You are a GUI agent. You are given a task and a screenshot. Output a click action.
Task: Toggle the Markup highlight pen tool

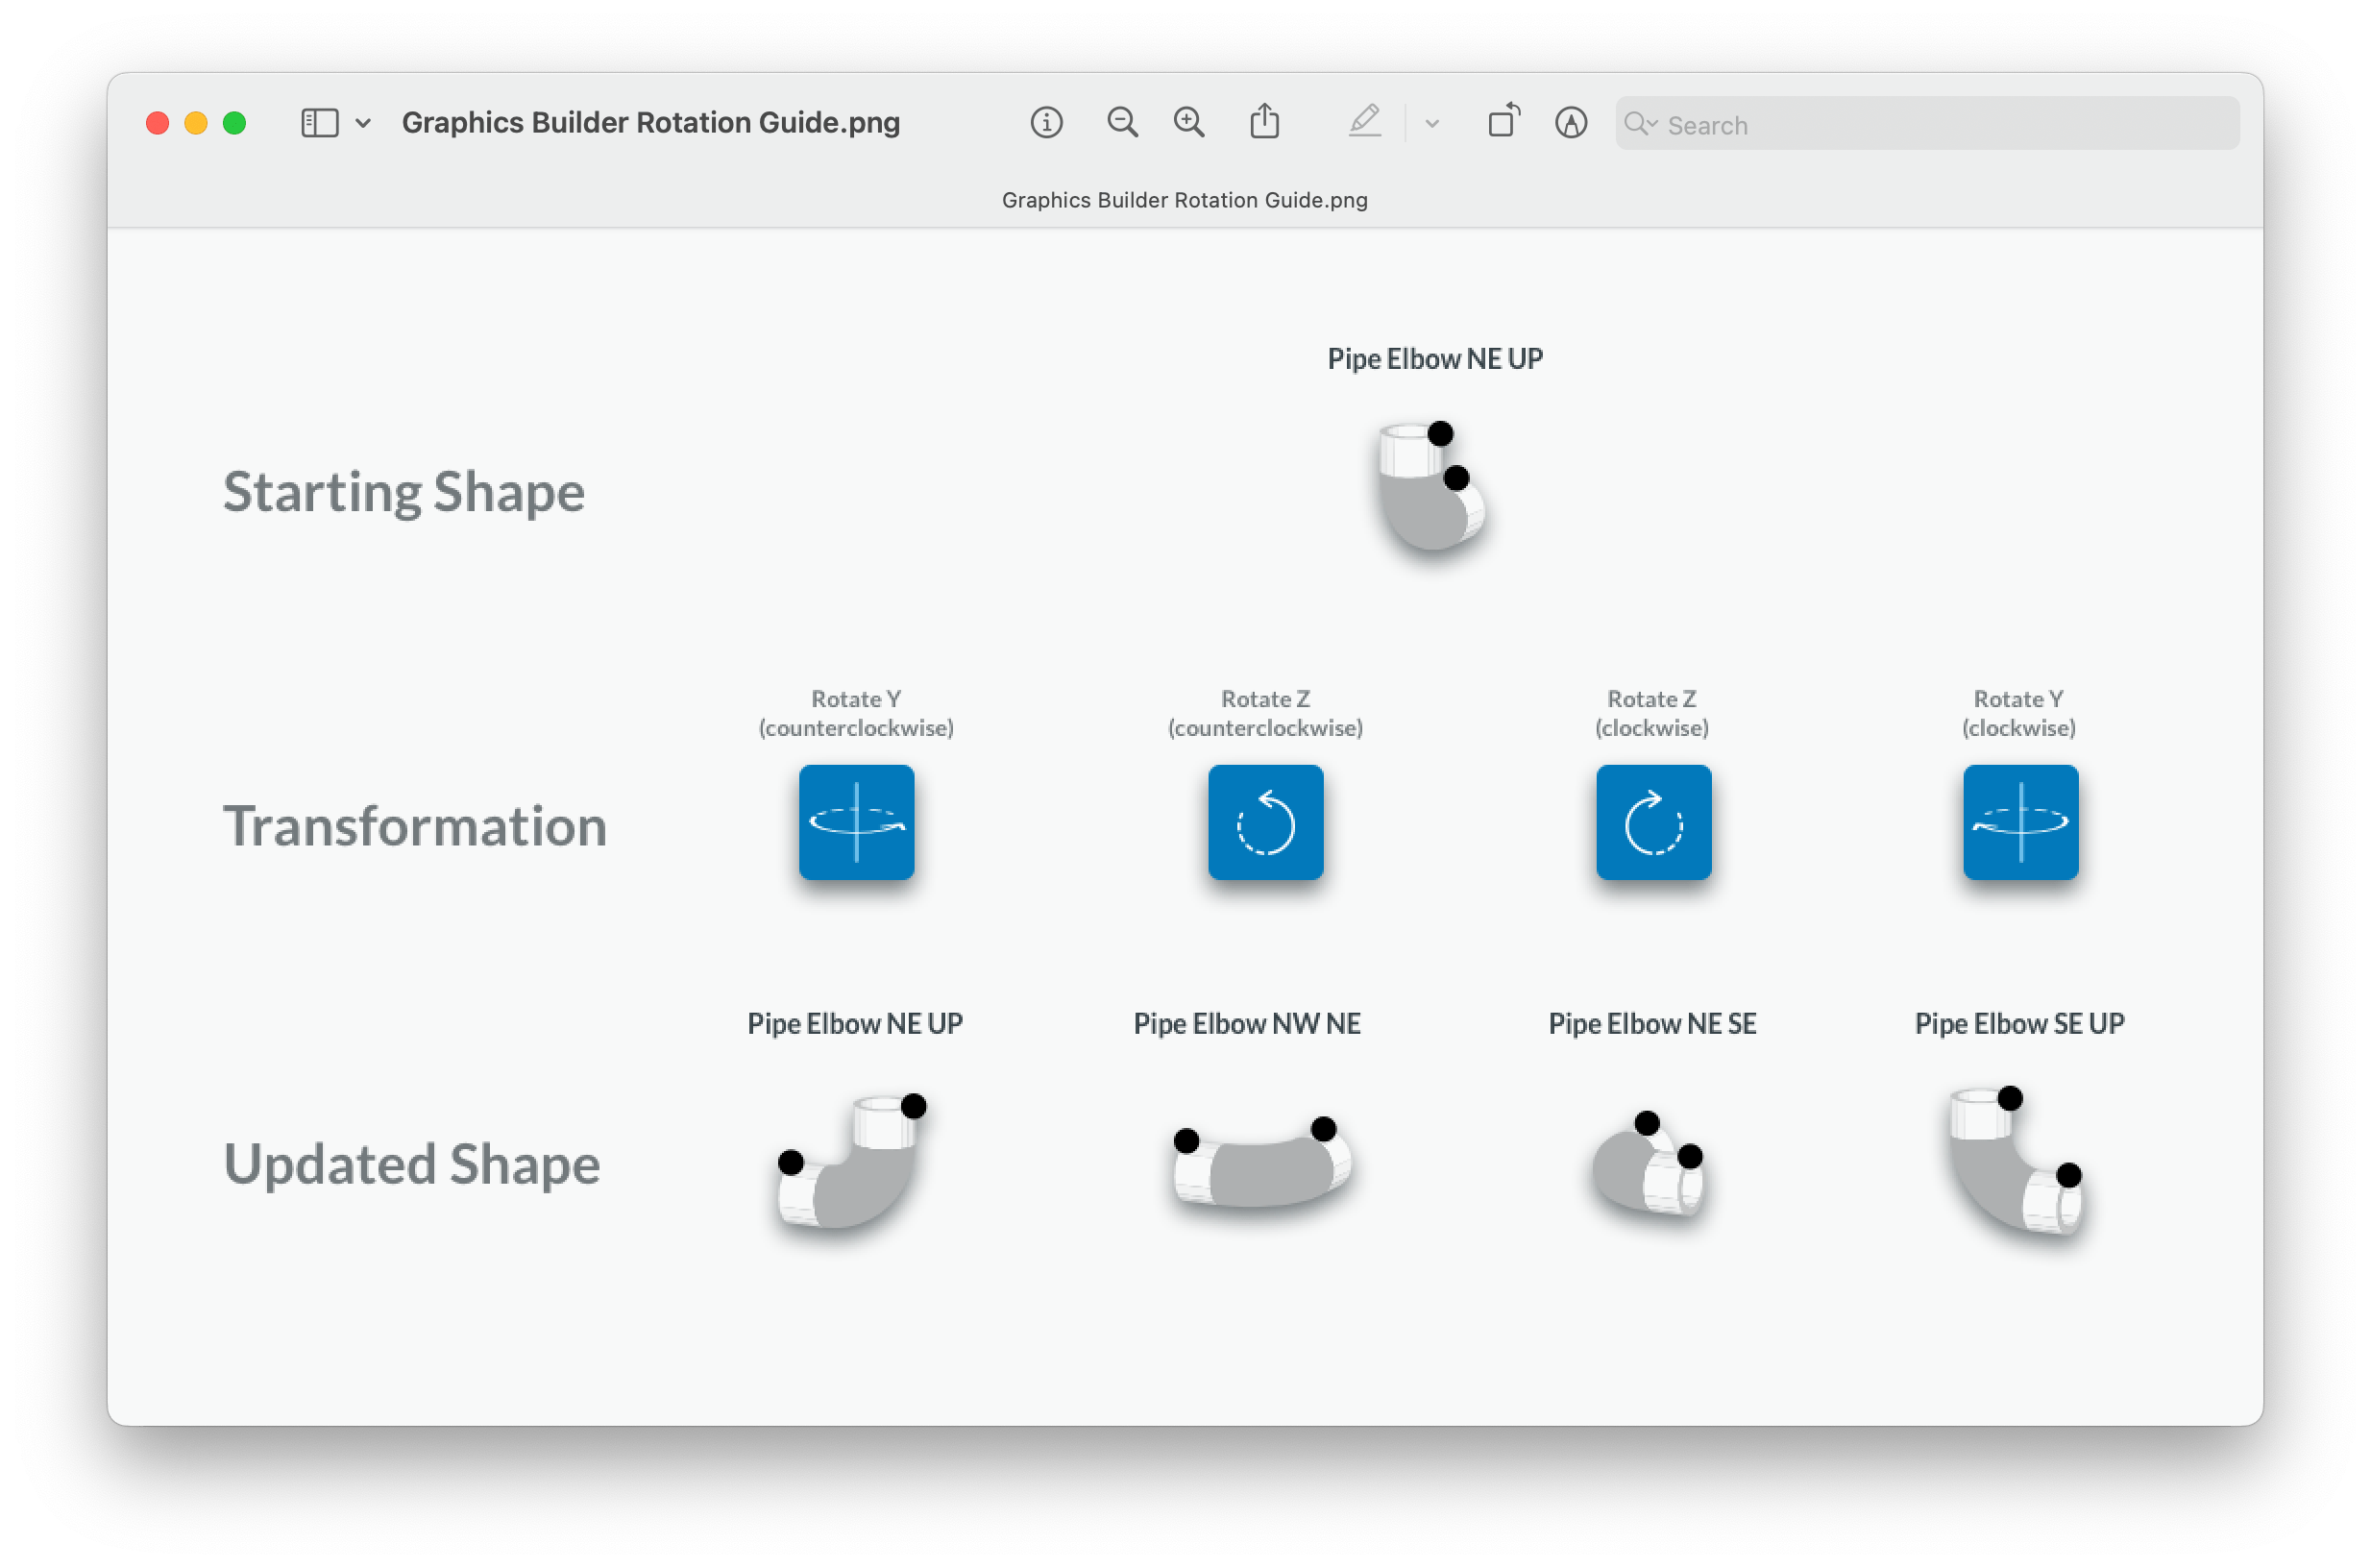click(x=1365, y=122)
